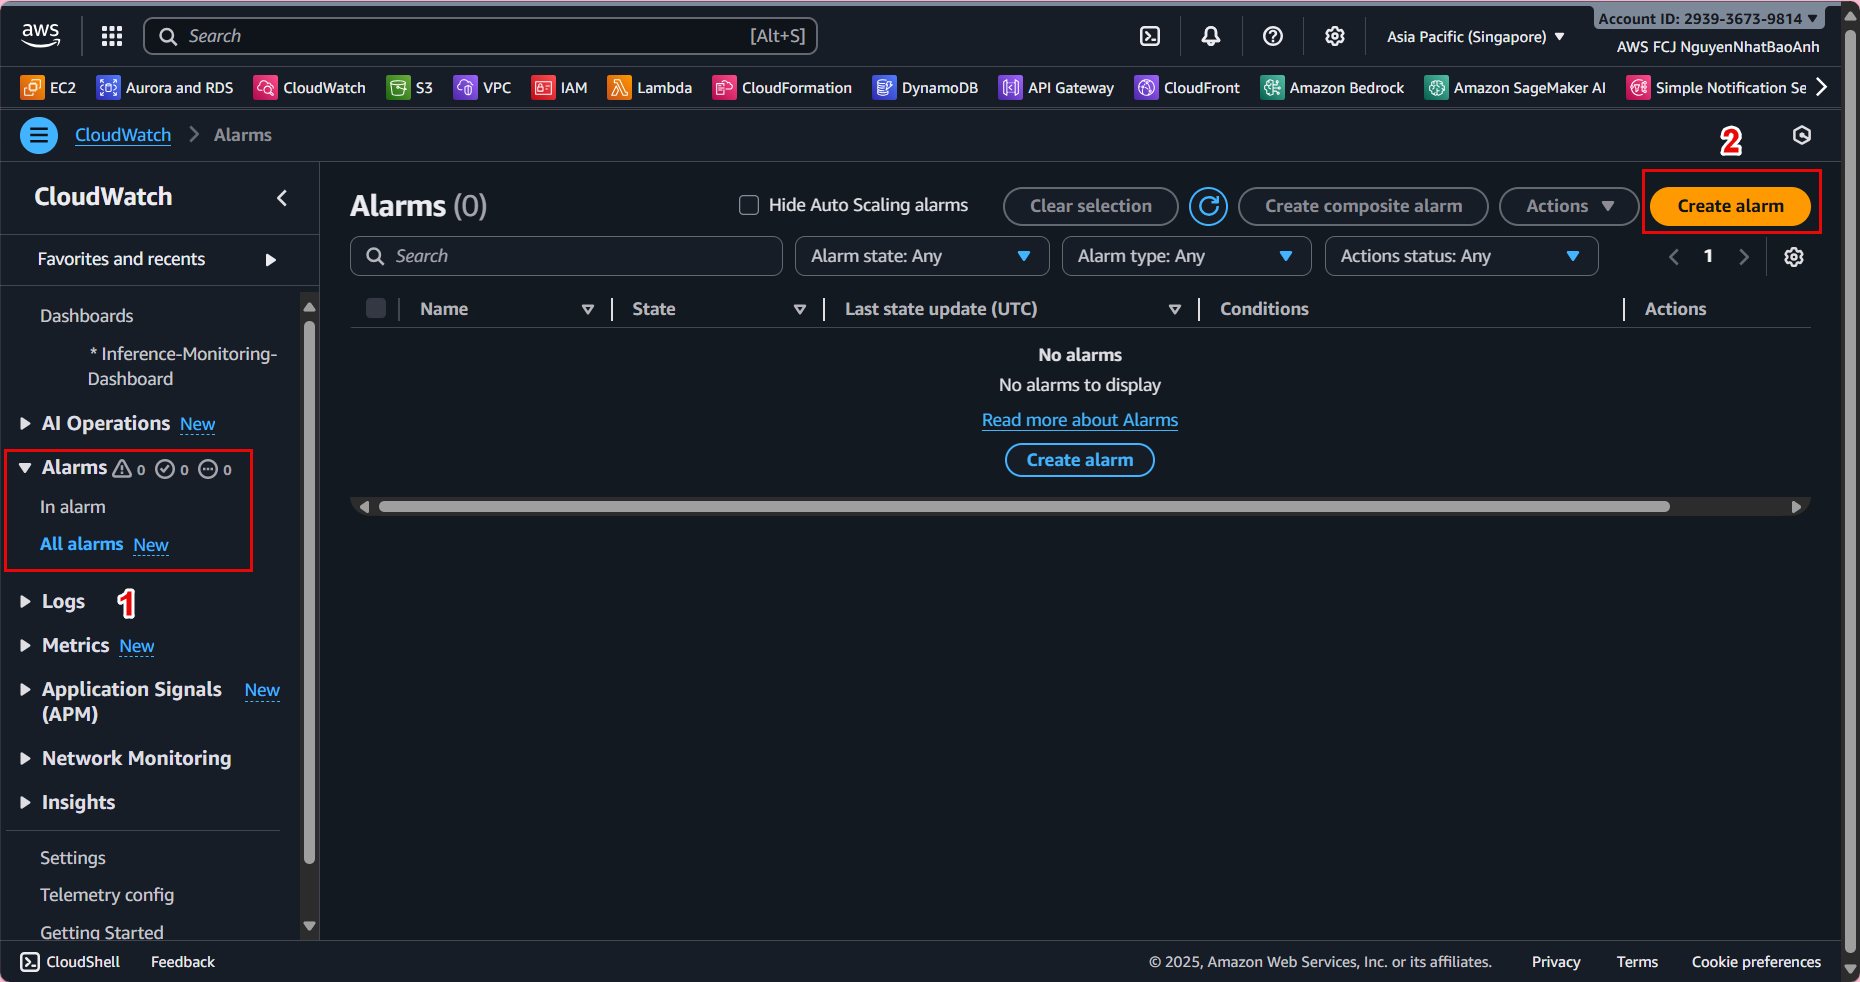Open the notifications bell
The image size is (1860, 982).
tap(1210, 36)
